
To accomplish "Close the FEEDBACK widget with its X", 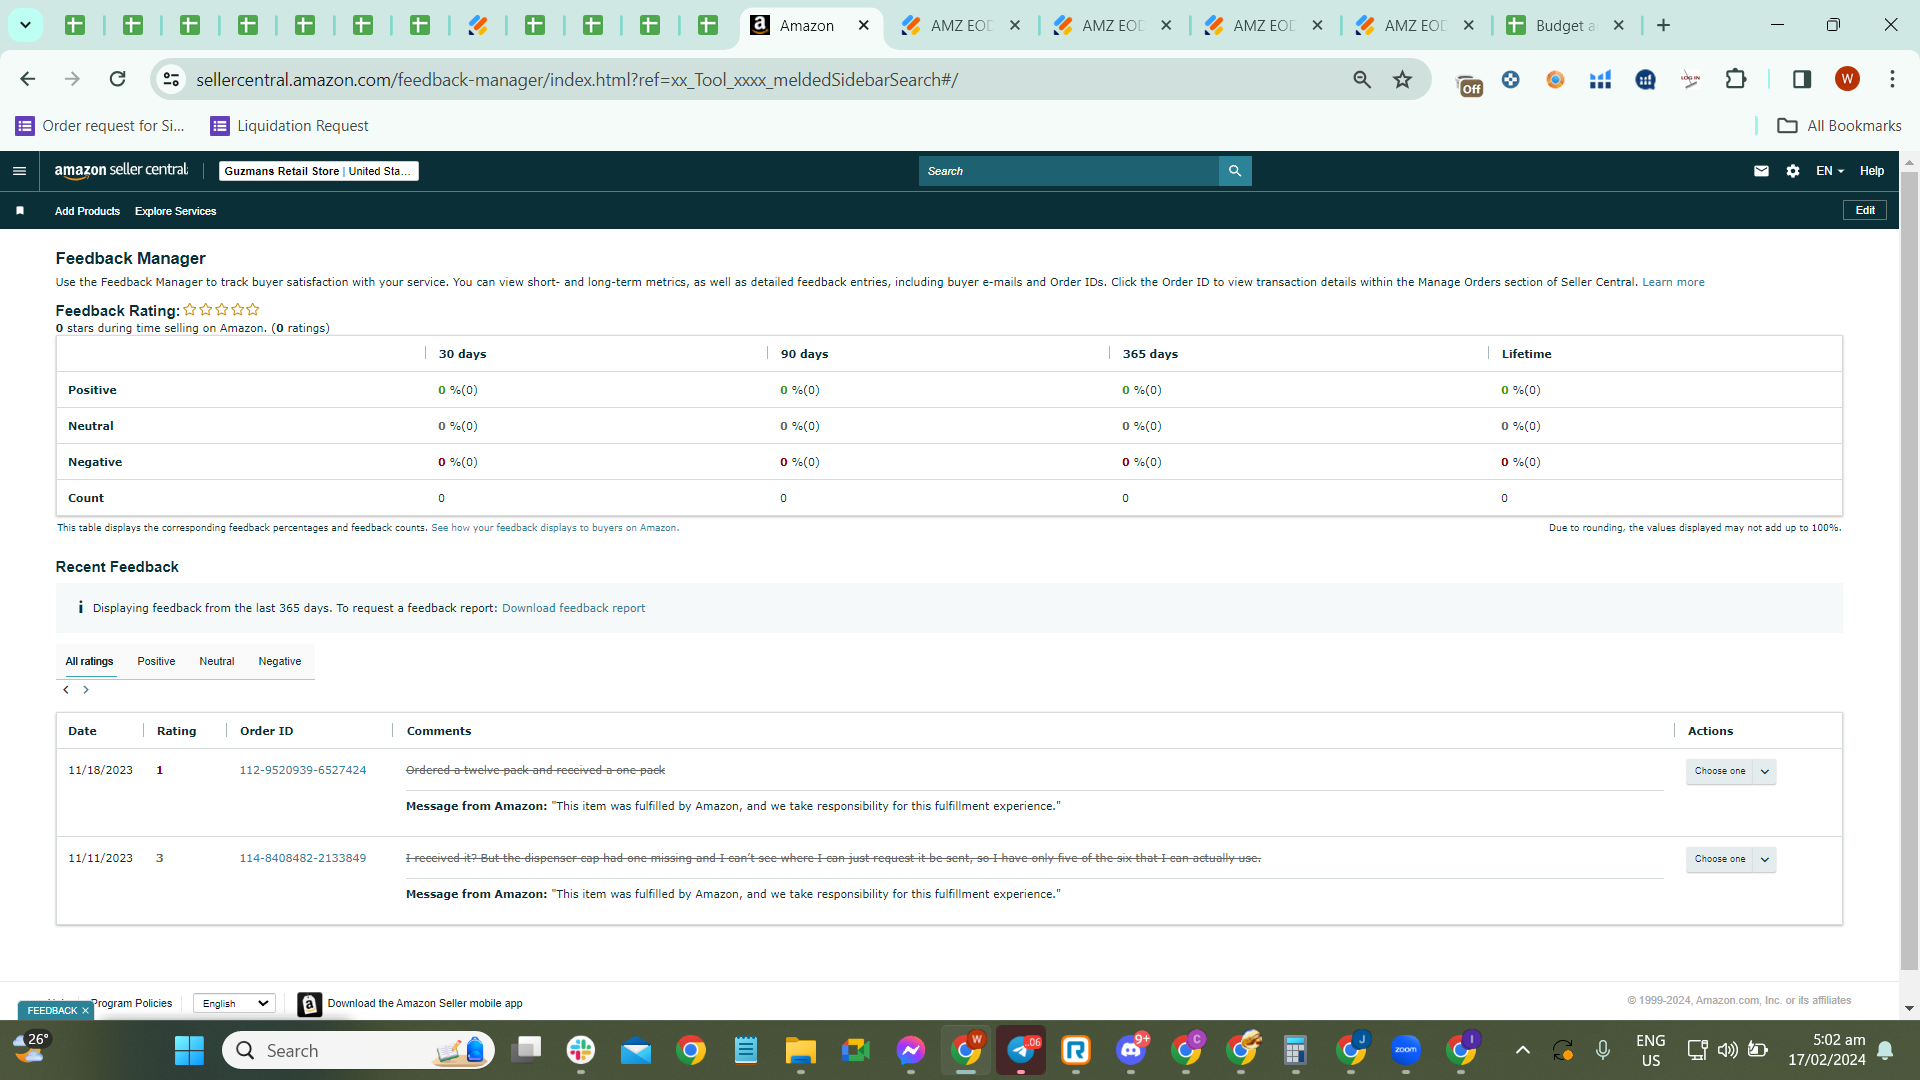I will [x=85, y=1011].
